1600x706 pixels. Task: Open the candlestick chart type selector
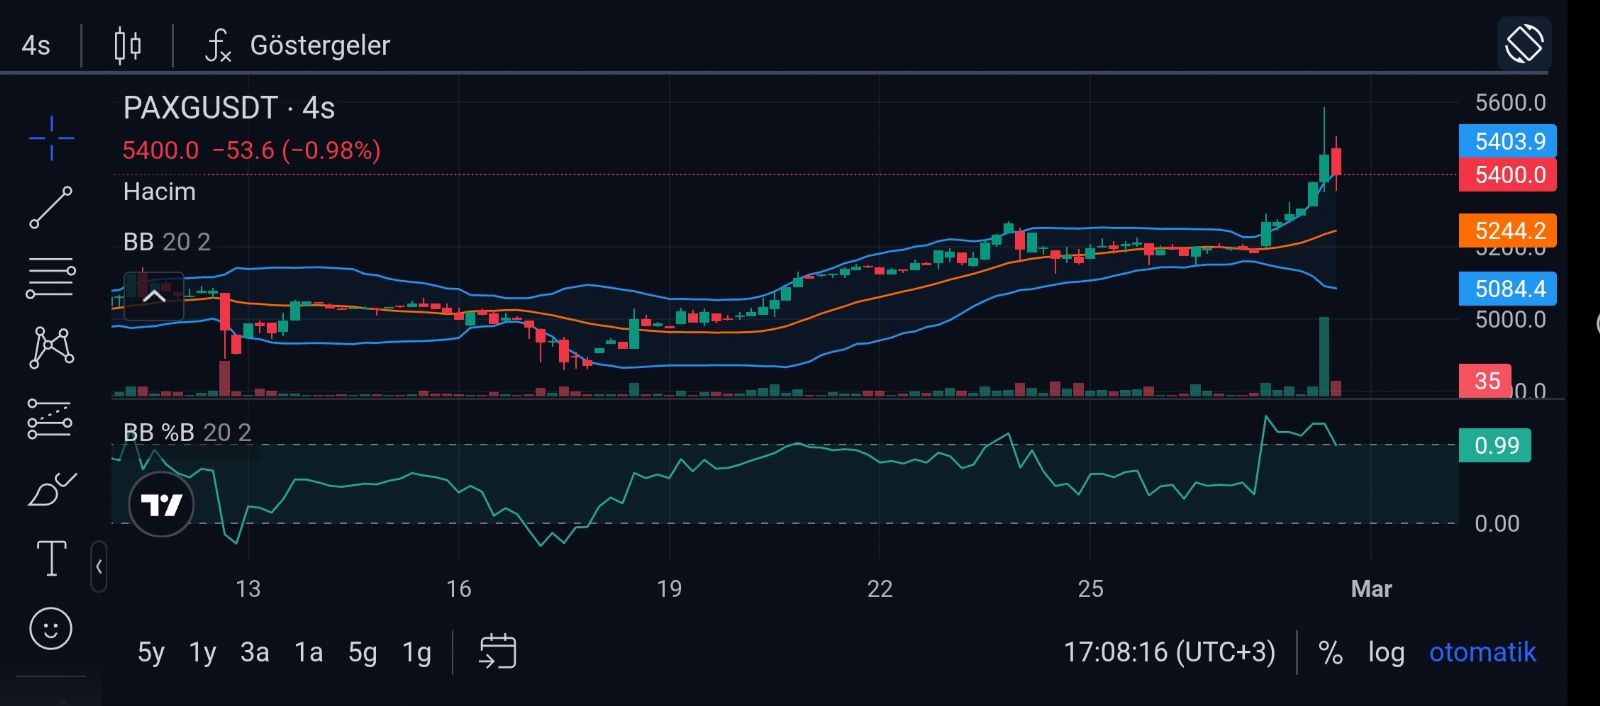(x=127, y=46)
